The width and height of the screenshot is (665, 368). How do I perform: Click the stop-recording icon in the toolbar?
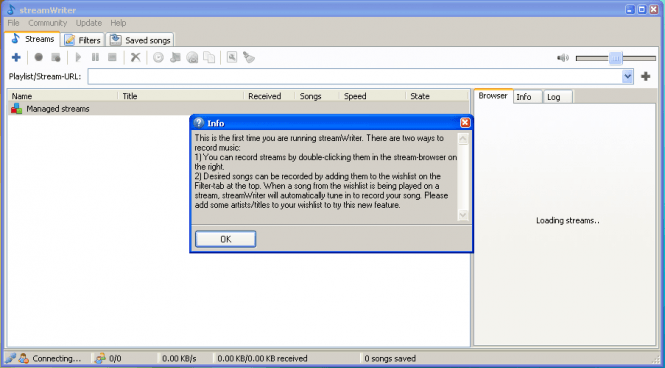click(56, 57)
